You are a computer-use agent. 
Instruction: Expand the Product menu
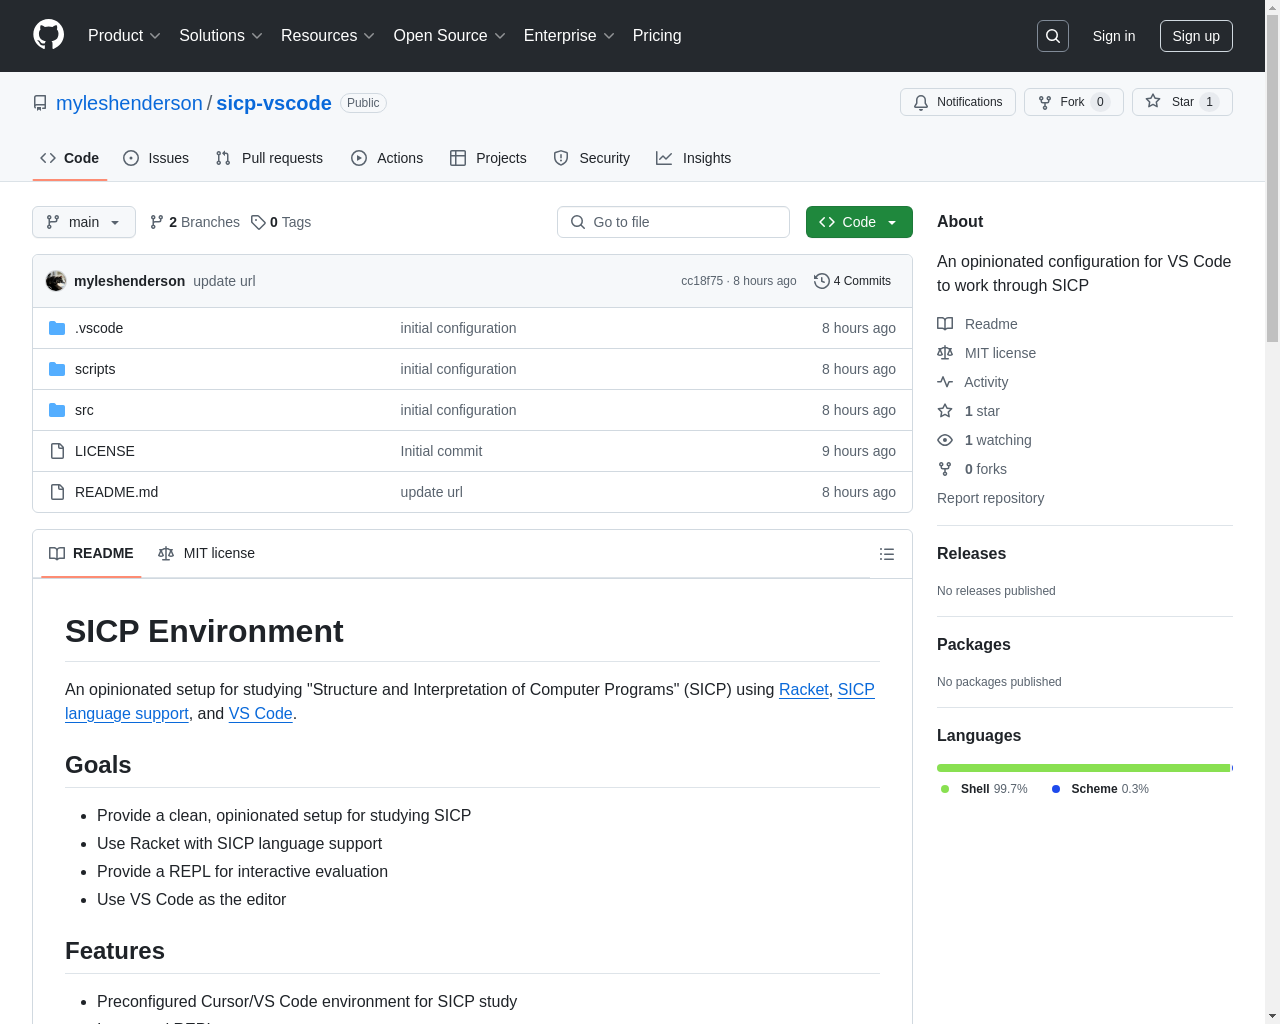(x=124, y=36)
